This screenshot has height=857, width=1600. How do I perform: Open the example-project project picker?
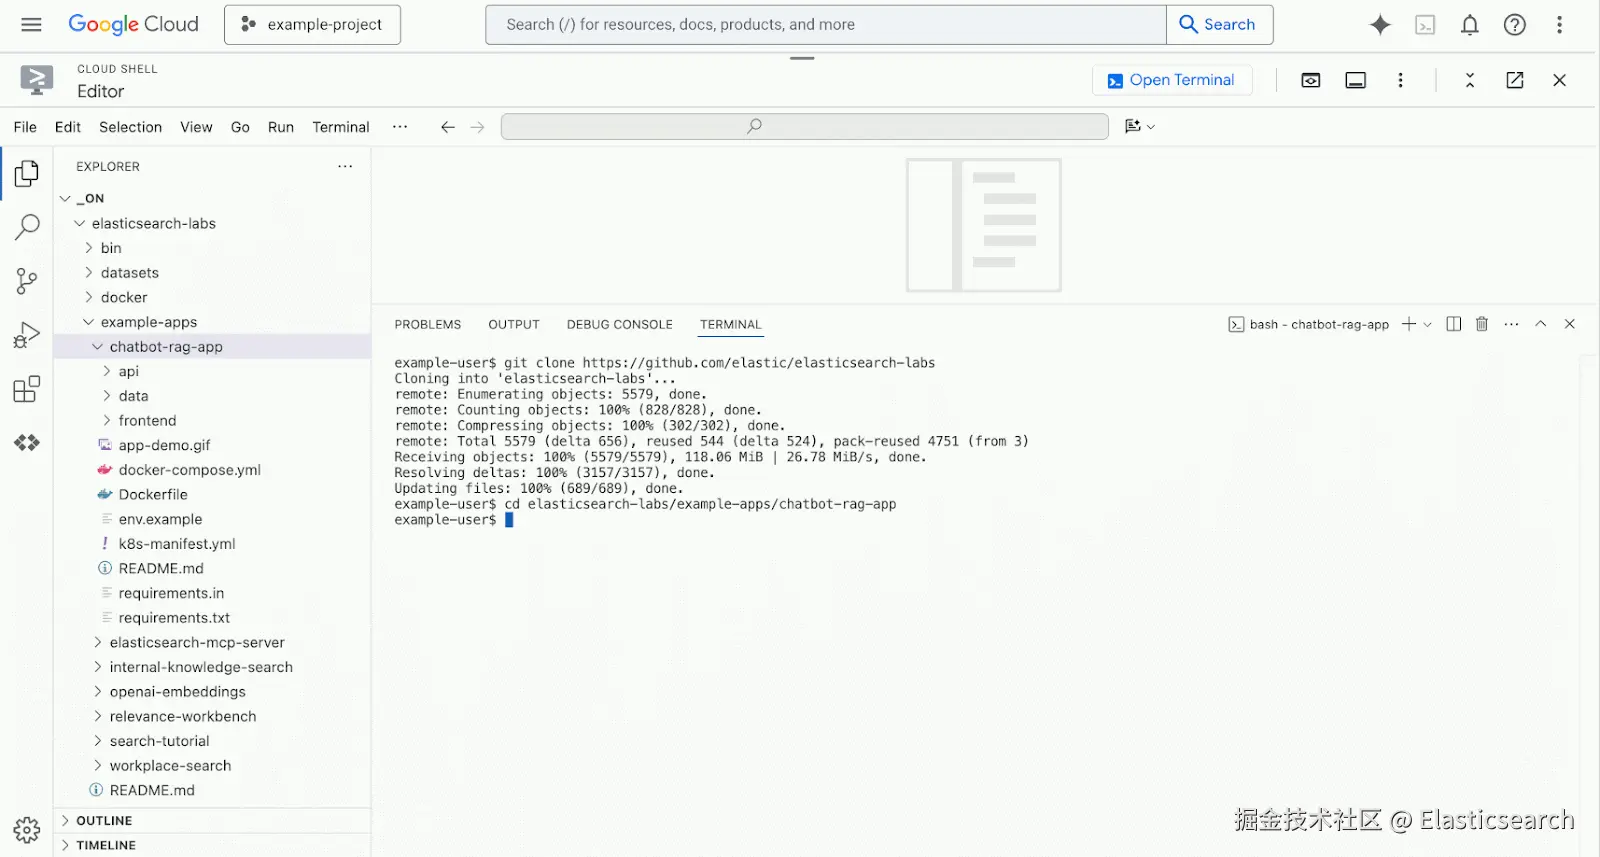312,25
